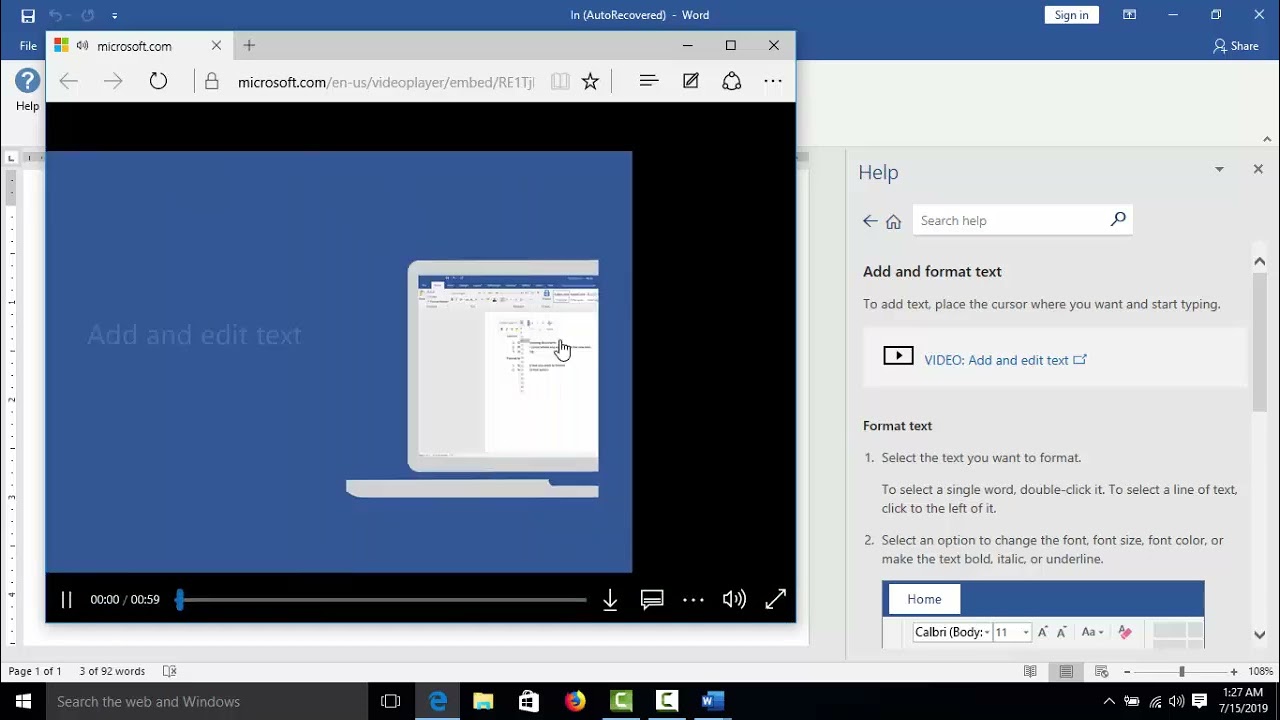Go back in Edge browser
Image resolution: width=1280 pixels, height=720 pixels.
pyautogui.click(x=68, y=82)
